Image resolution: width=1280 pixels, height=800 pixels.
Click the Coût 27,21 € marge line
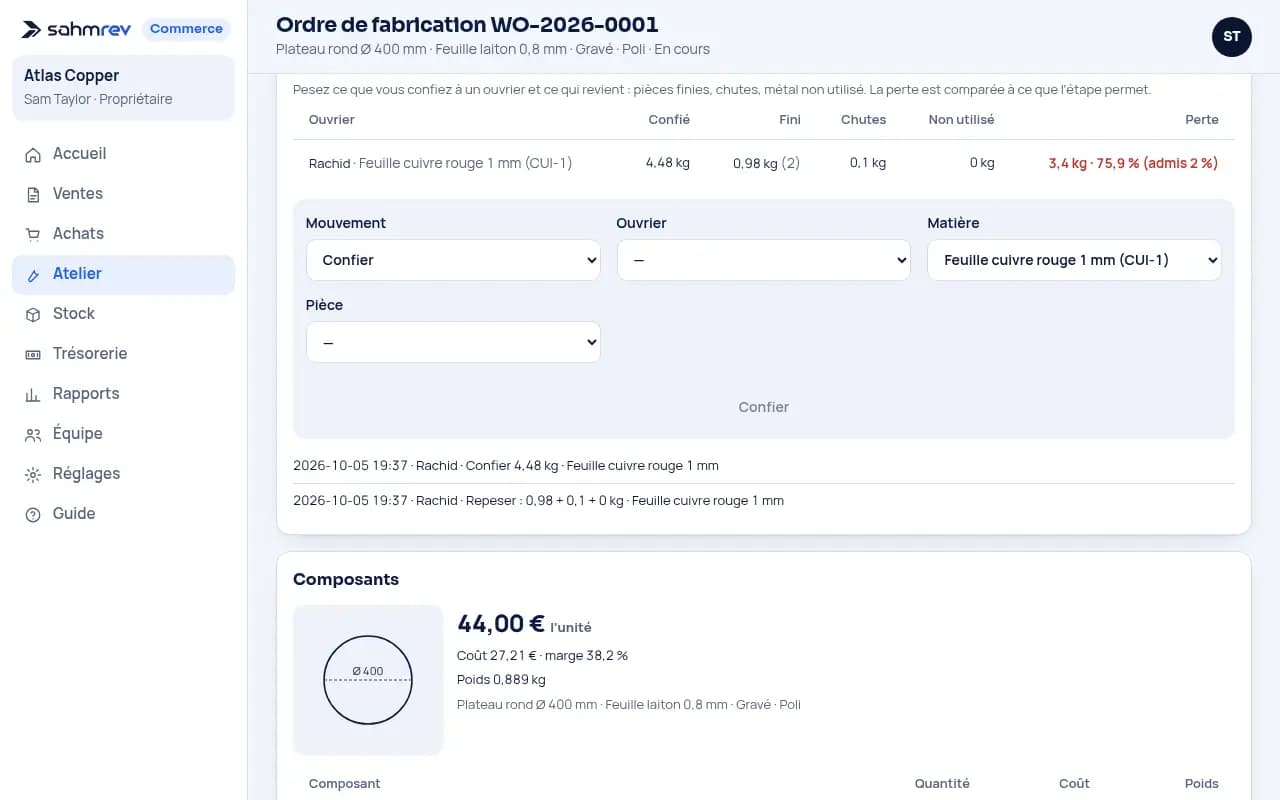point(542,656)
